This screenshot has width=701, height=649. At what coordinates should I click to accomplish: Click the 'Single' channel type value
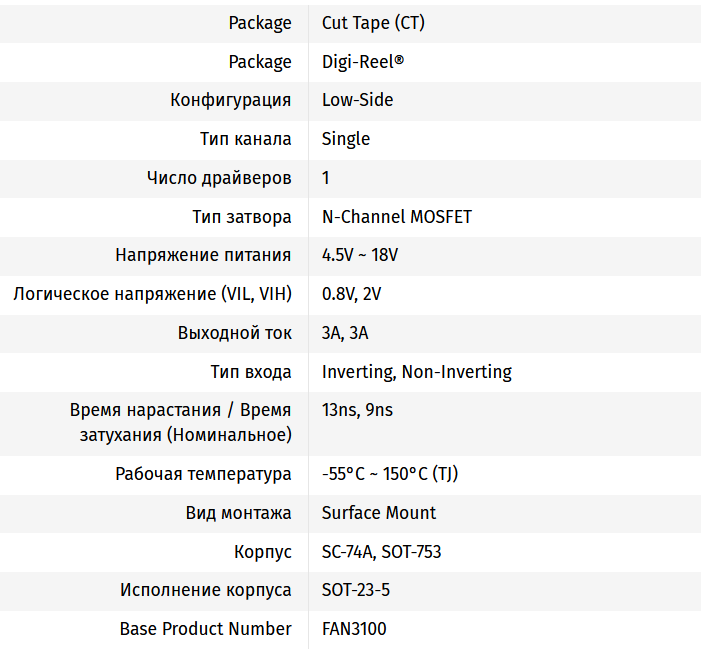point(346,139)
